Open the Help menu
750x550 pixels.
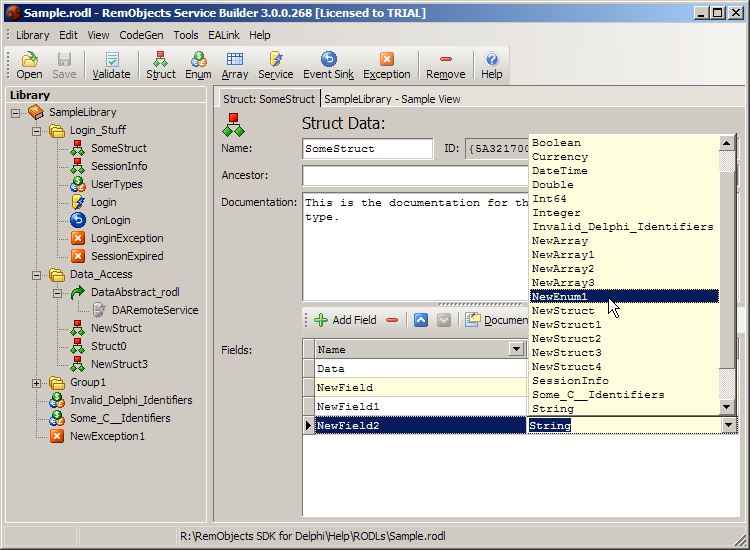coord(260,35)
